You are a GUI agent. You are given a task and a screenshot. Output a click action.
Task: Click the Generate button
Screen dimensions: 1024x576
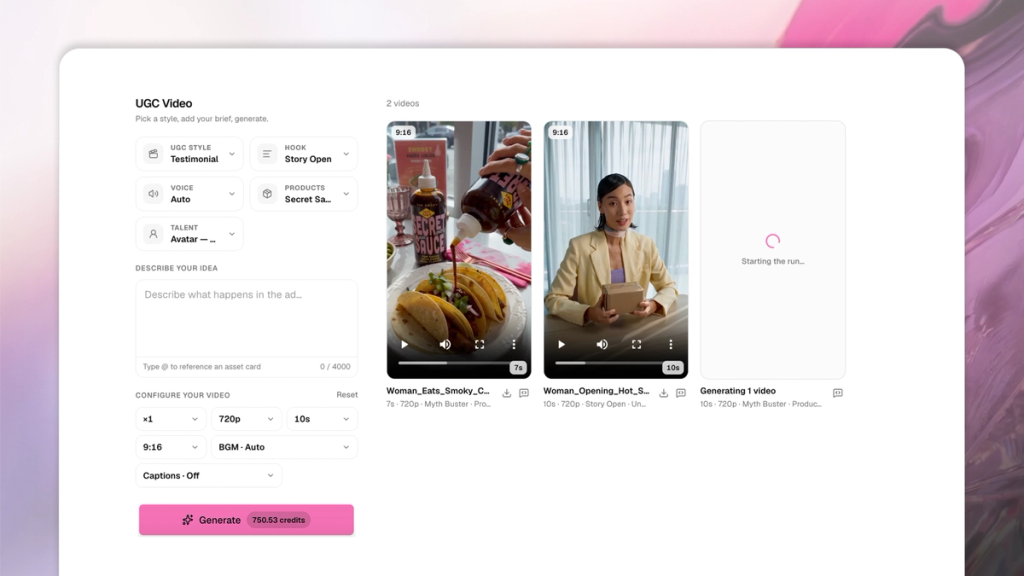pos(246,520)
